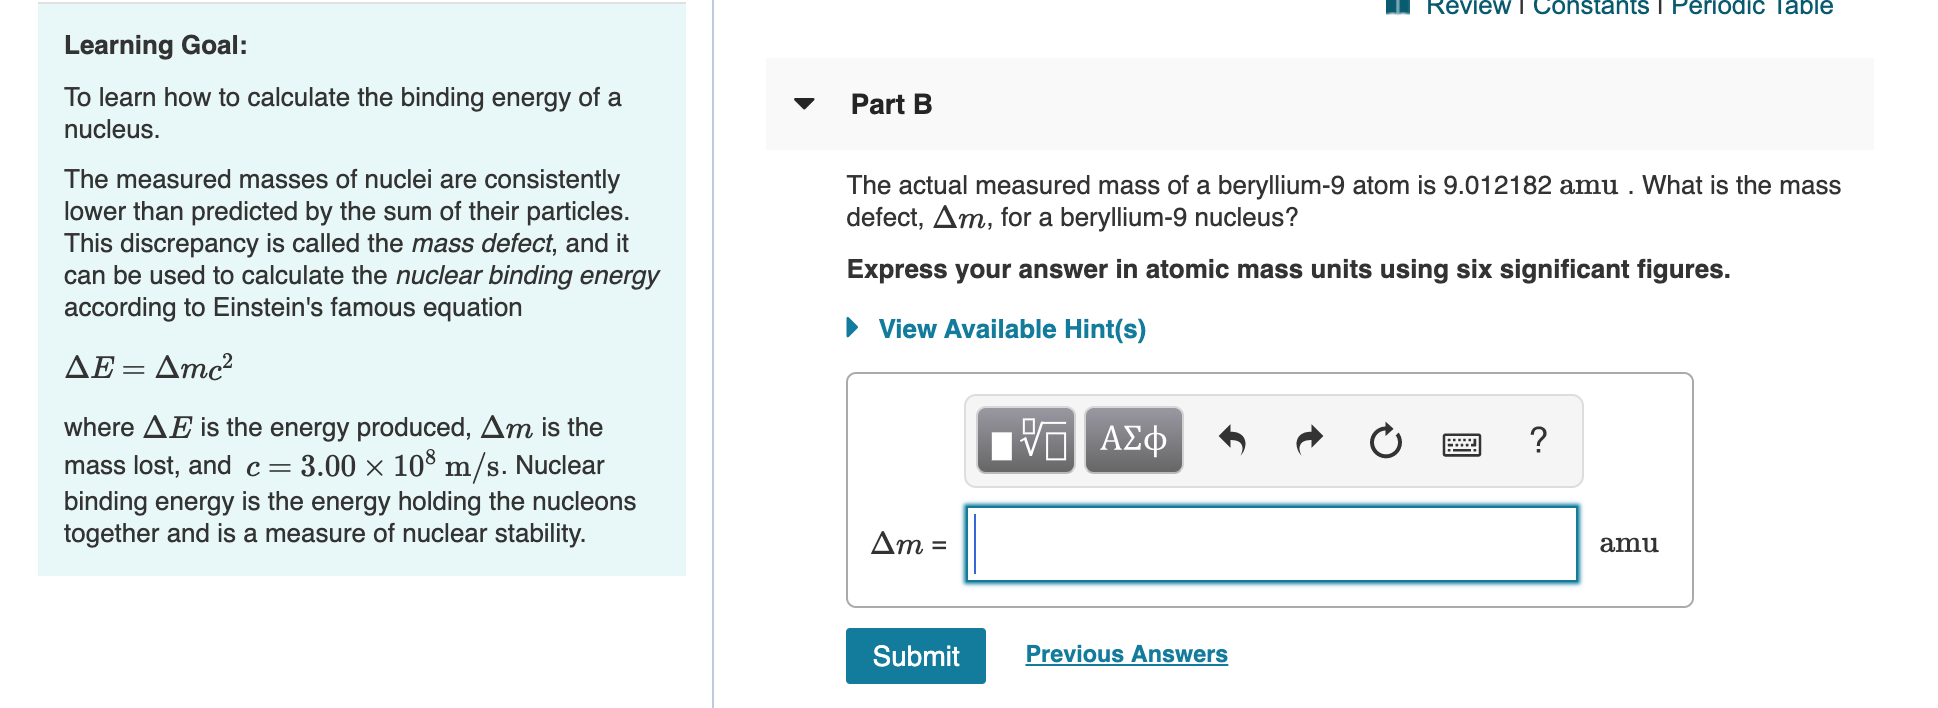The width and height of the screenshot is (1938, 708).
Task: Reset the answer using the circular reset icon
Action: click(1384, 440)
